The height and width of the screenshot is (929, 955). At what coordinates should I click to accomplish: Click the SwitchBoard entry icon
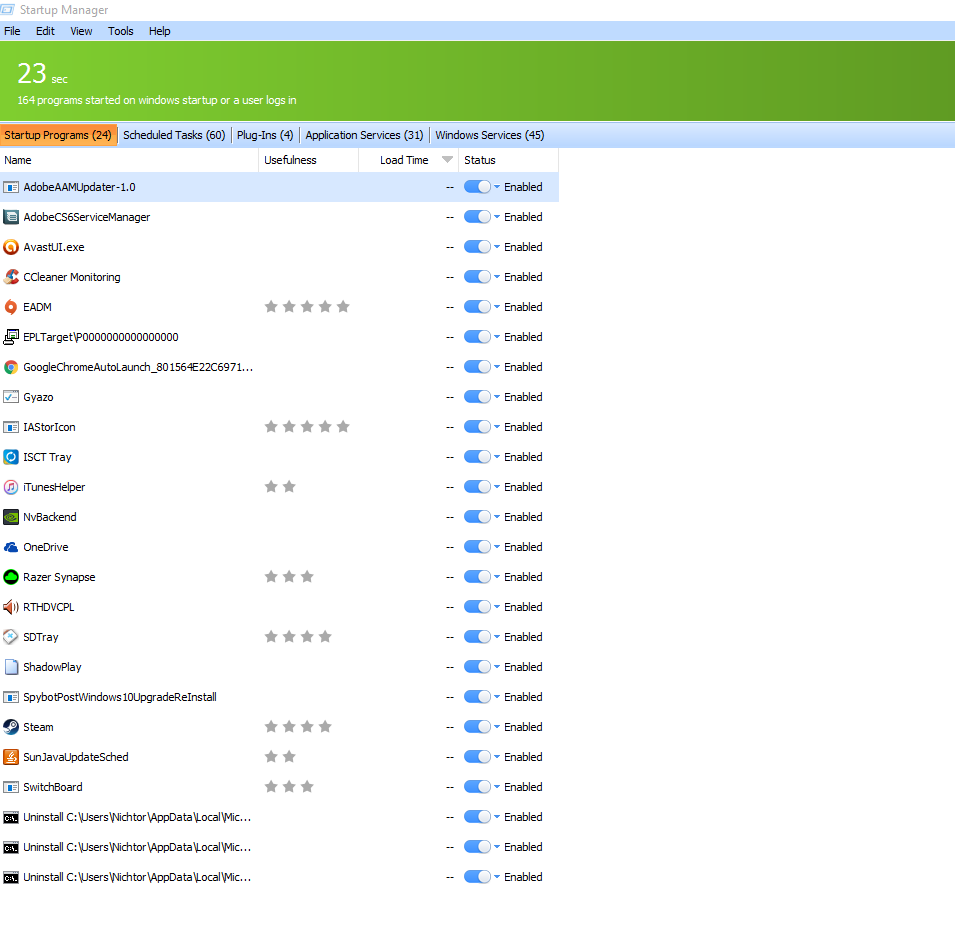click(11, 787)
